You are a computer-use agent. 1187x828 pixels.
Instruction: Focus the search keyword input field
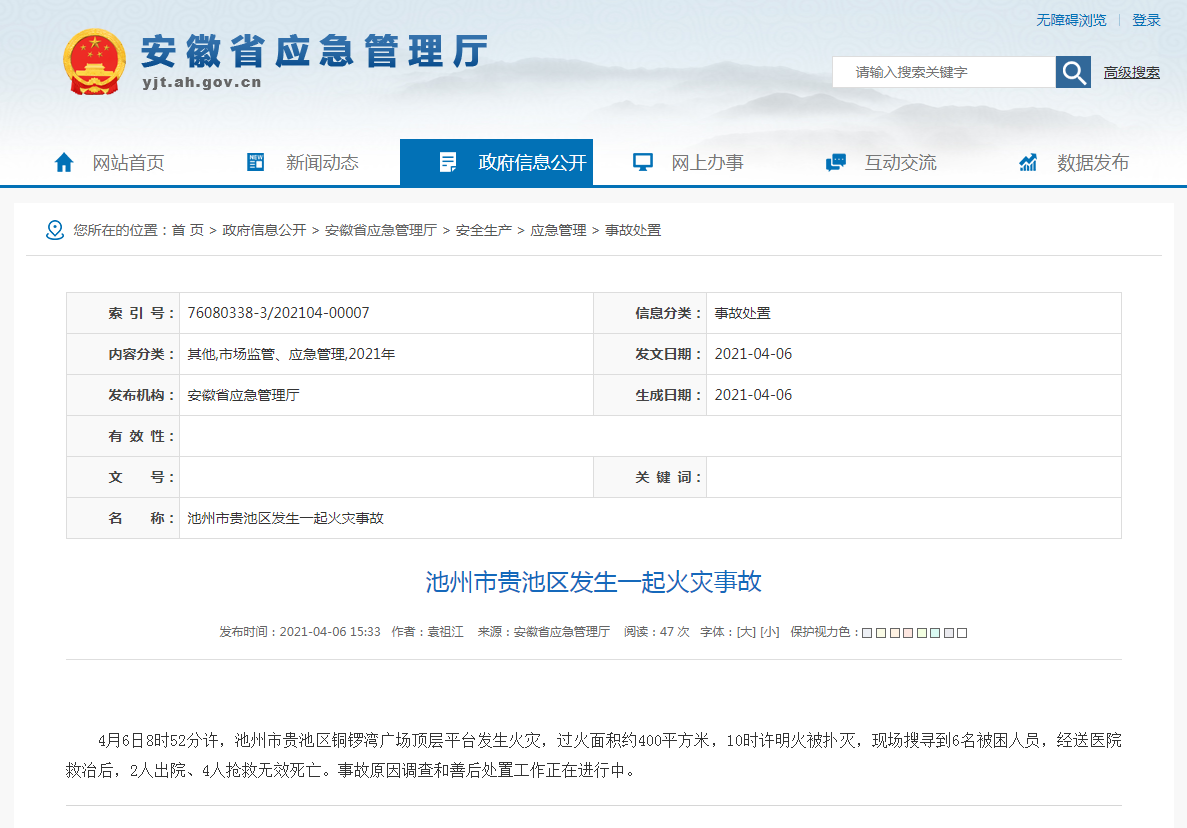pos(943,72)
